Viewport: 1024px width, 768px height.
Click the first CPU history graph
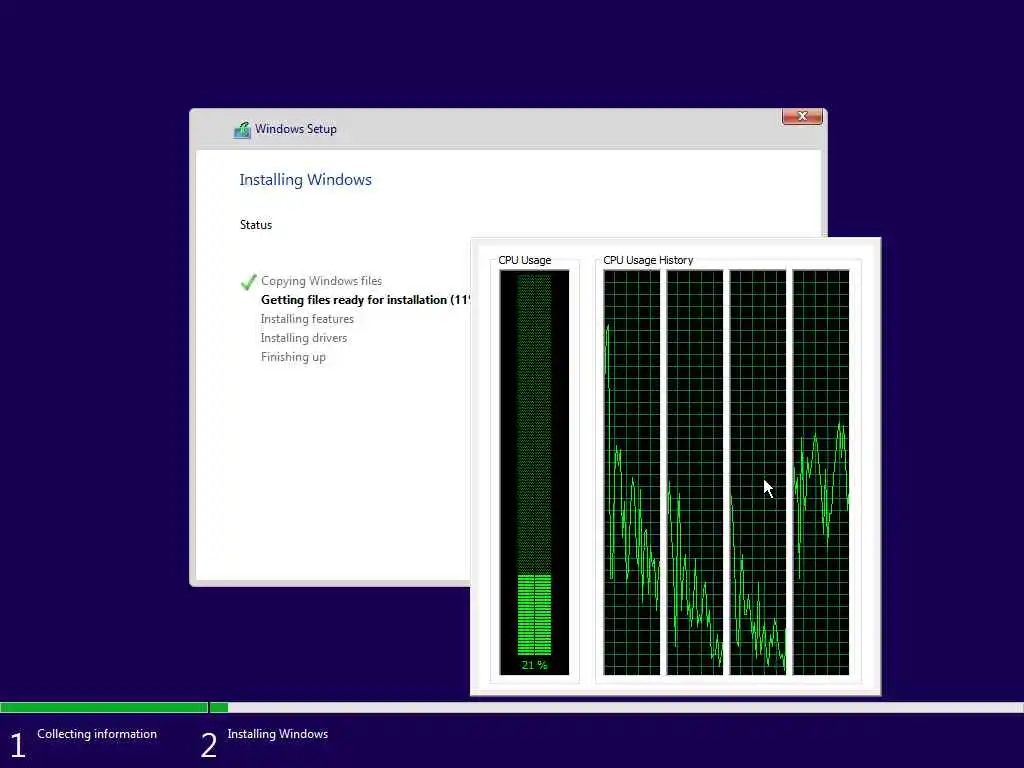point(632,472)
